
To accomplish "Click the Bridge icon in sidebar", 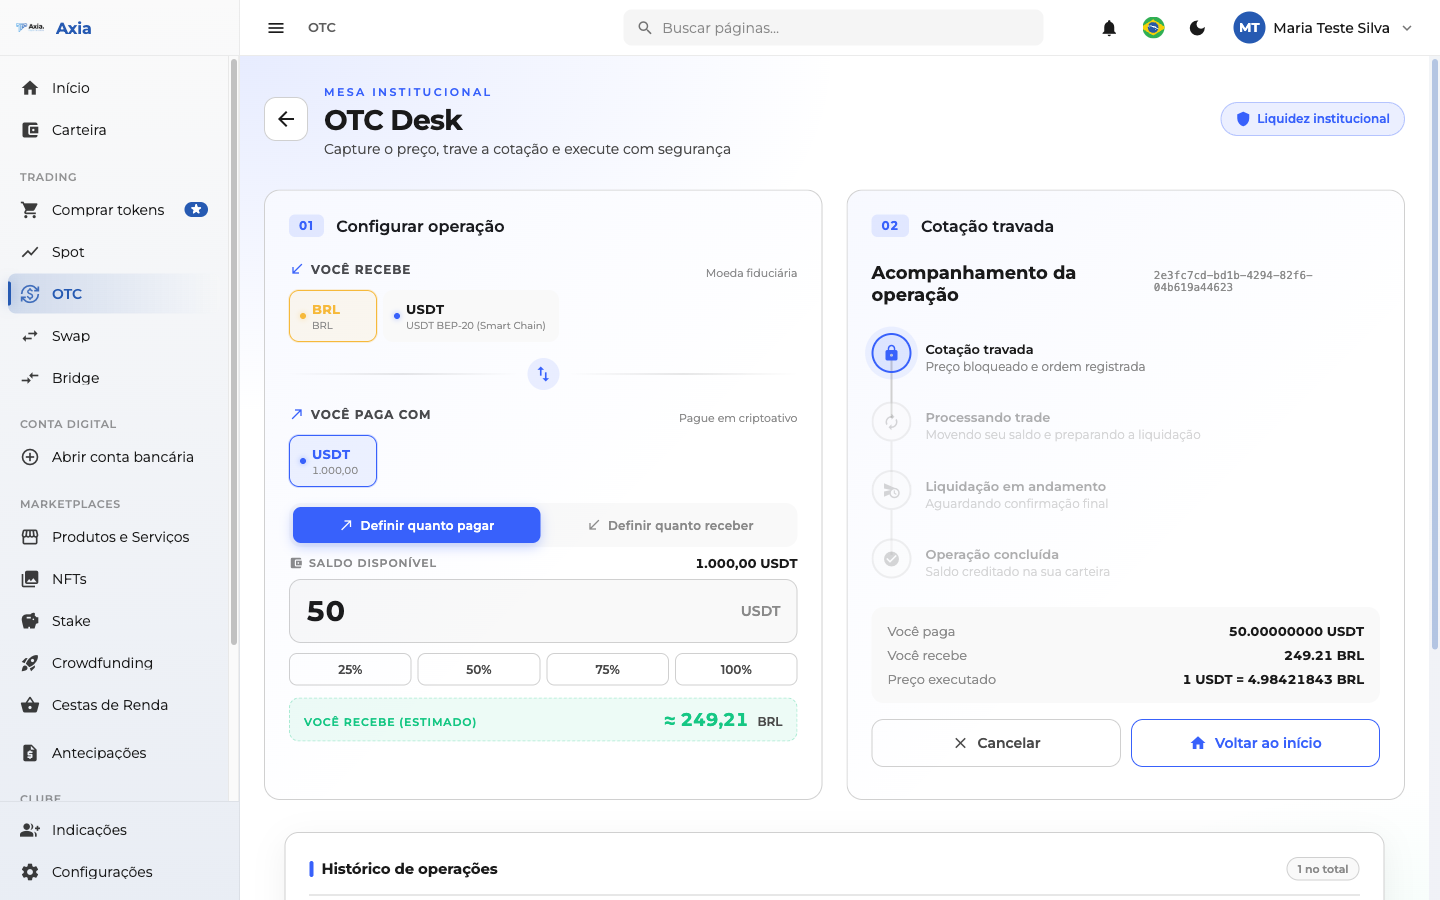I will pos(30,378).
